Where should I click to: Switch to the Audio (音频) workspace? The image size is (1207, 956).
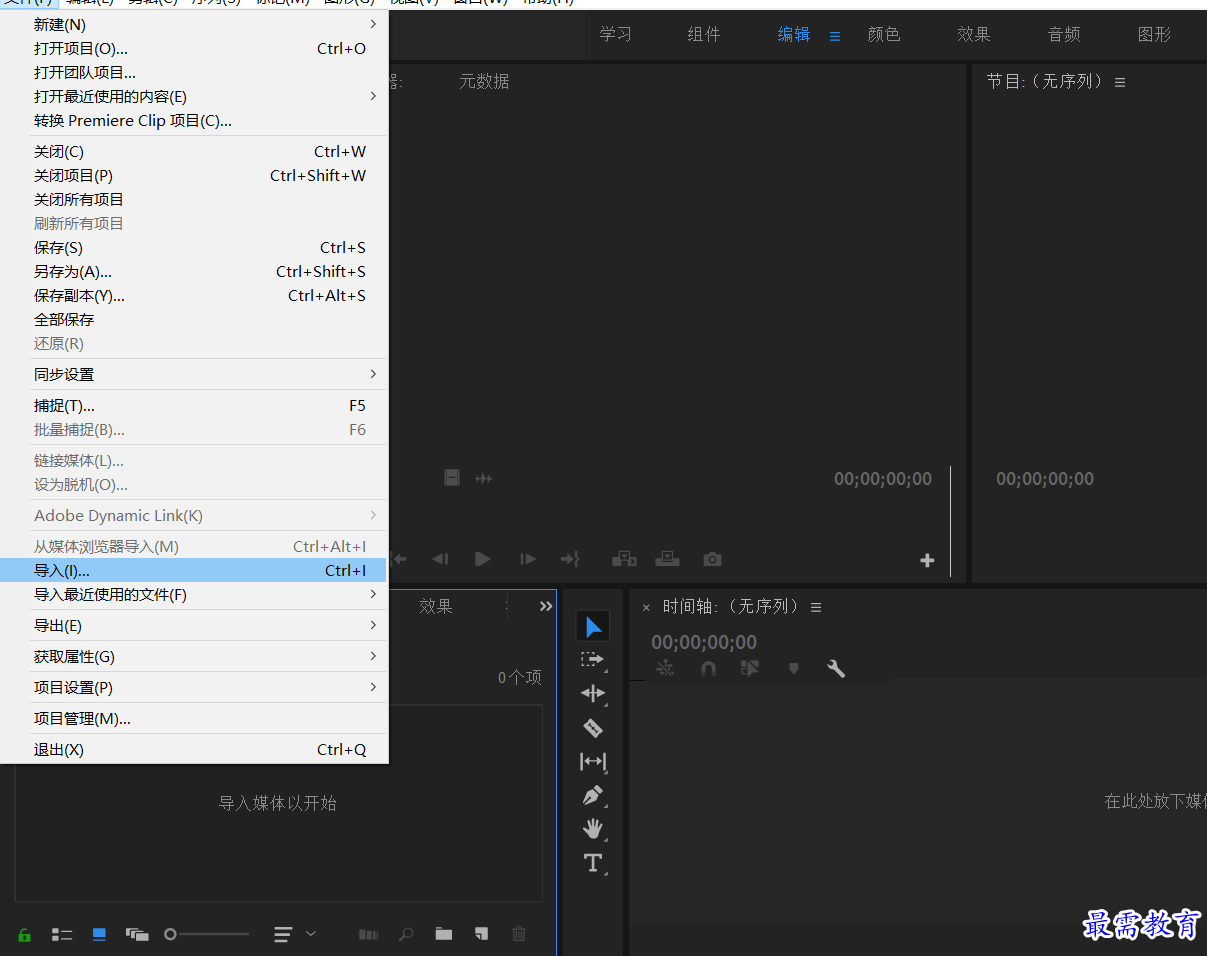(1064, 34)
